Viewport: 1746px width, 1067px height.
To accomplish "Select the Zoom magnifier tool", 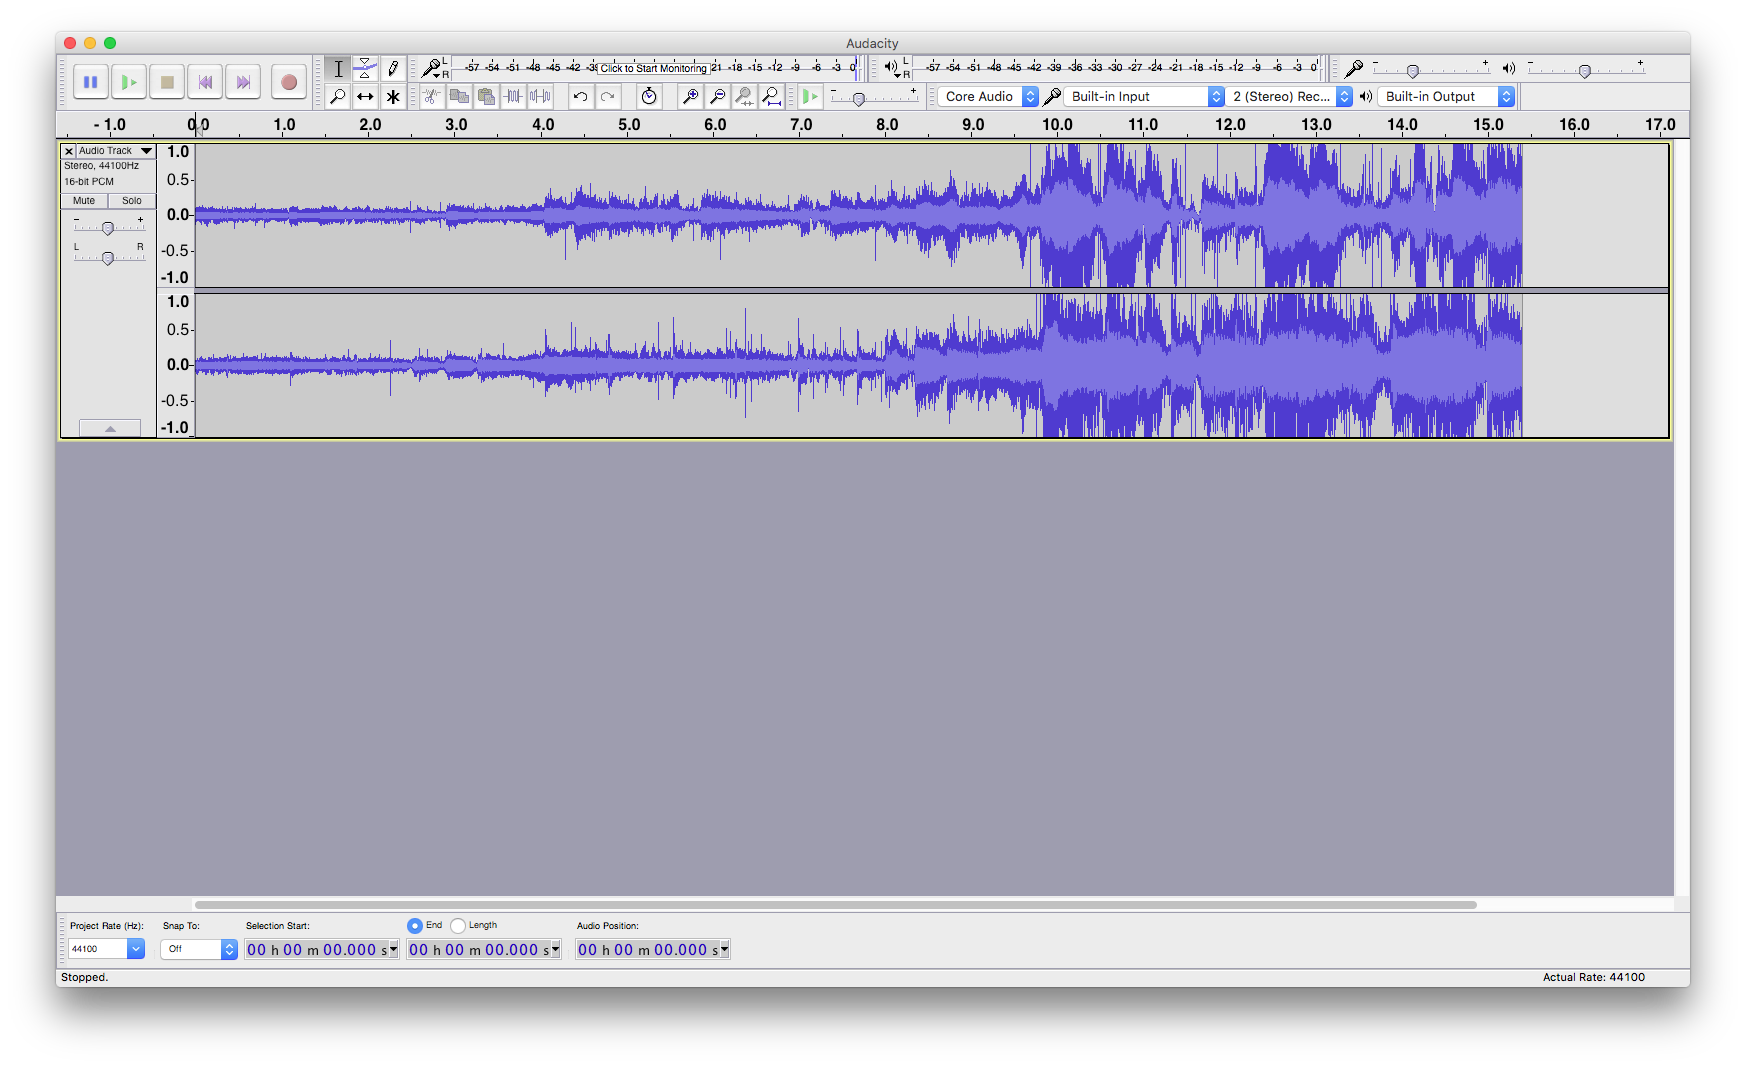I will [338, 96].
